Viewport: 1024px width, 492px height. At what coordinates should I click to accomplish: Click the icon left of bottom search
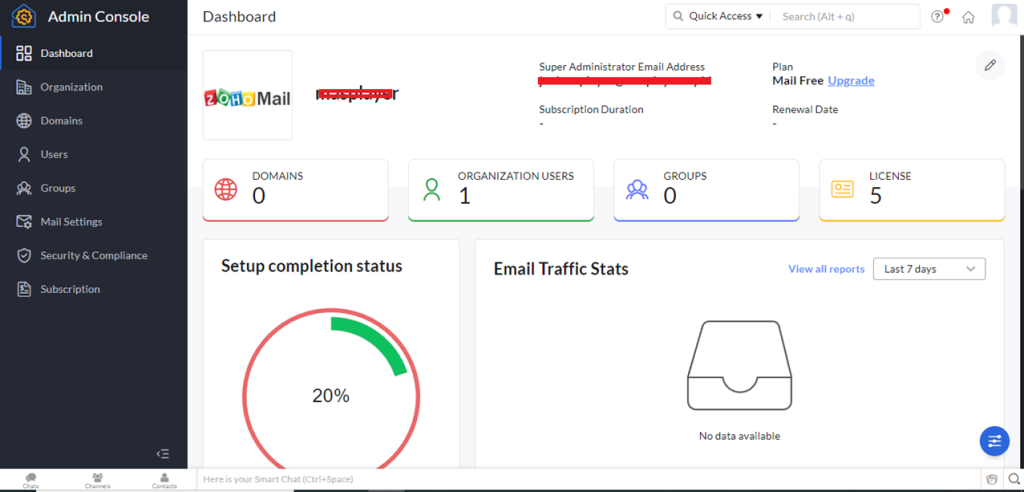point(991,480)
